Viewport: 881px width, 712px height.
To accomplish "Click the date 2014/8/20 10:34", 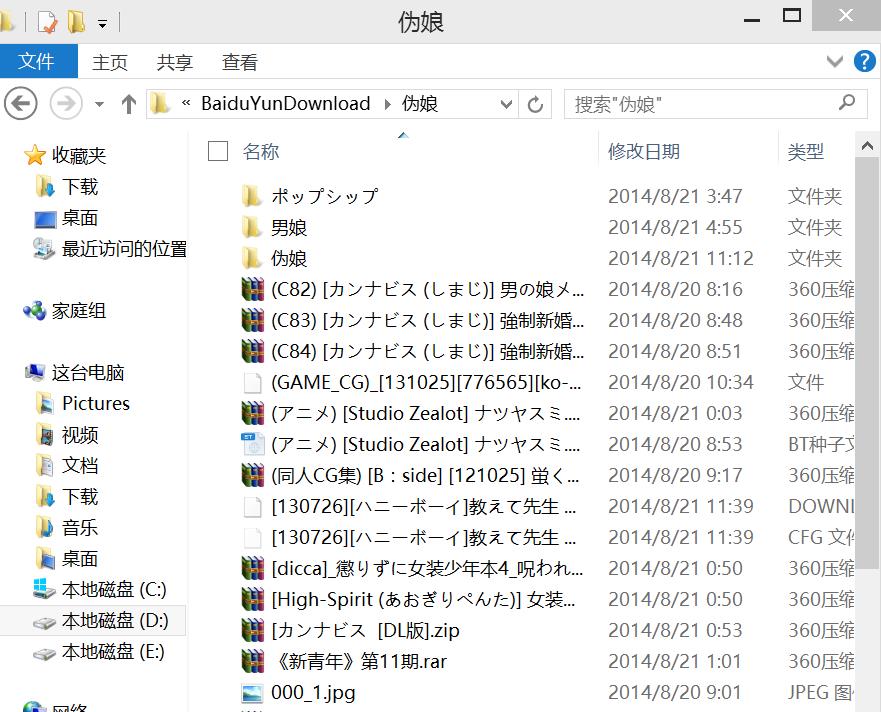I will point(680,382).
